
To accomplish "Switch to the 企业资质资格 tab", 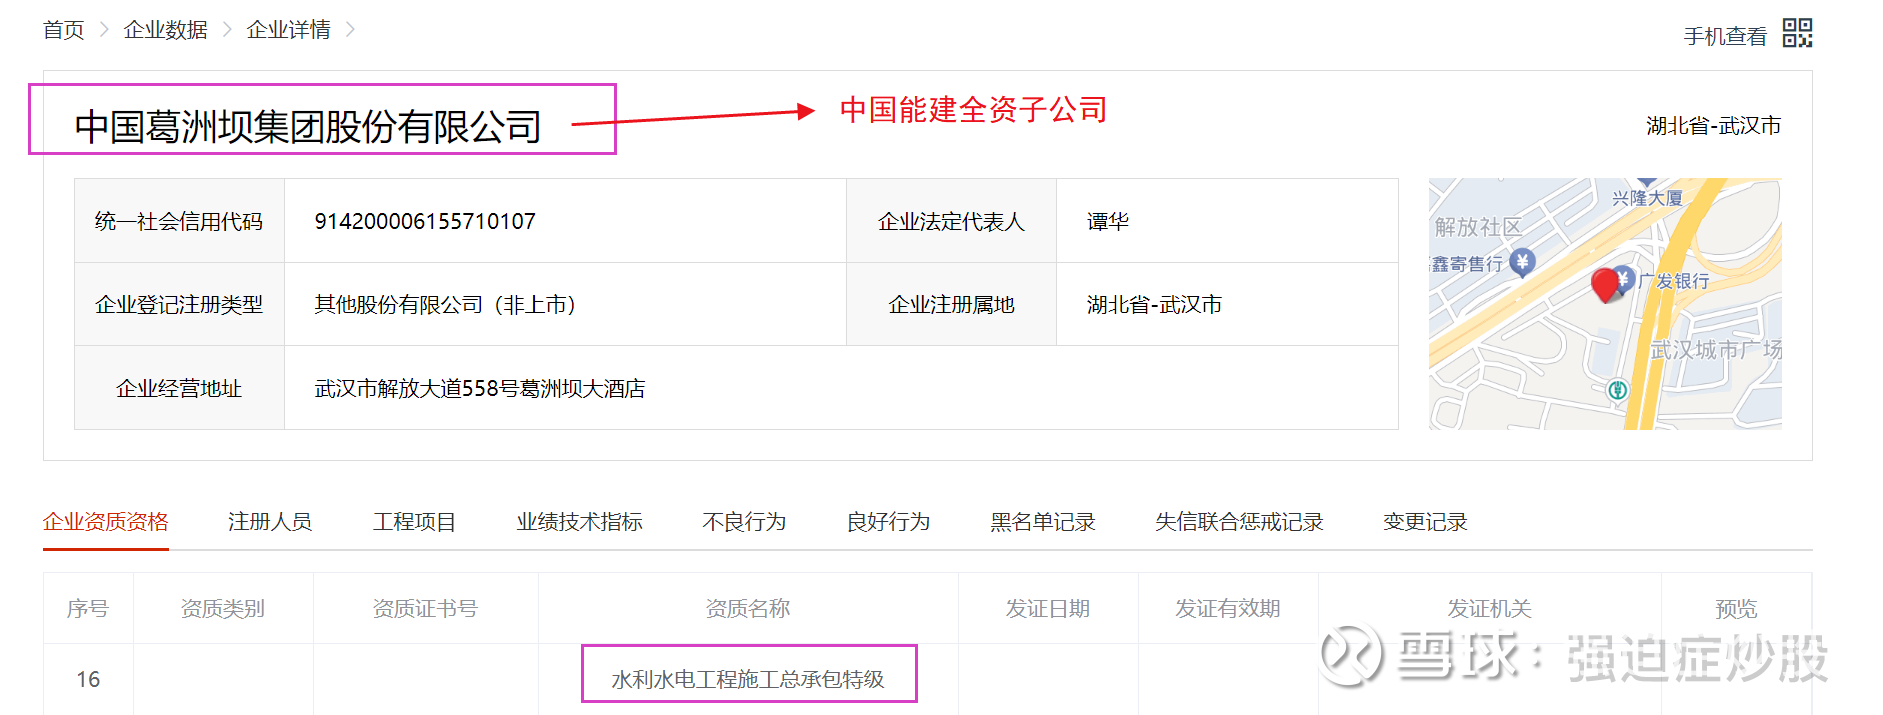I will click(106, 522).
